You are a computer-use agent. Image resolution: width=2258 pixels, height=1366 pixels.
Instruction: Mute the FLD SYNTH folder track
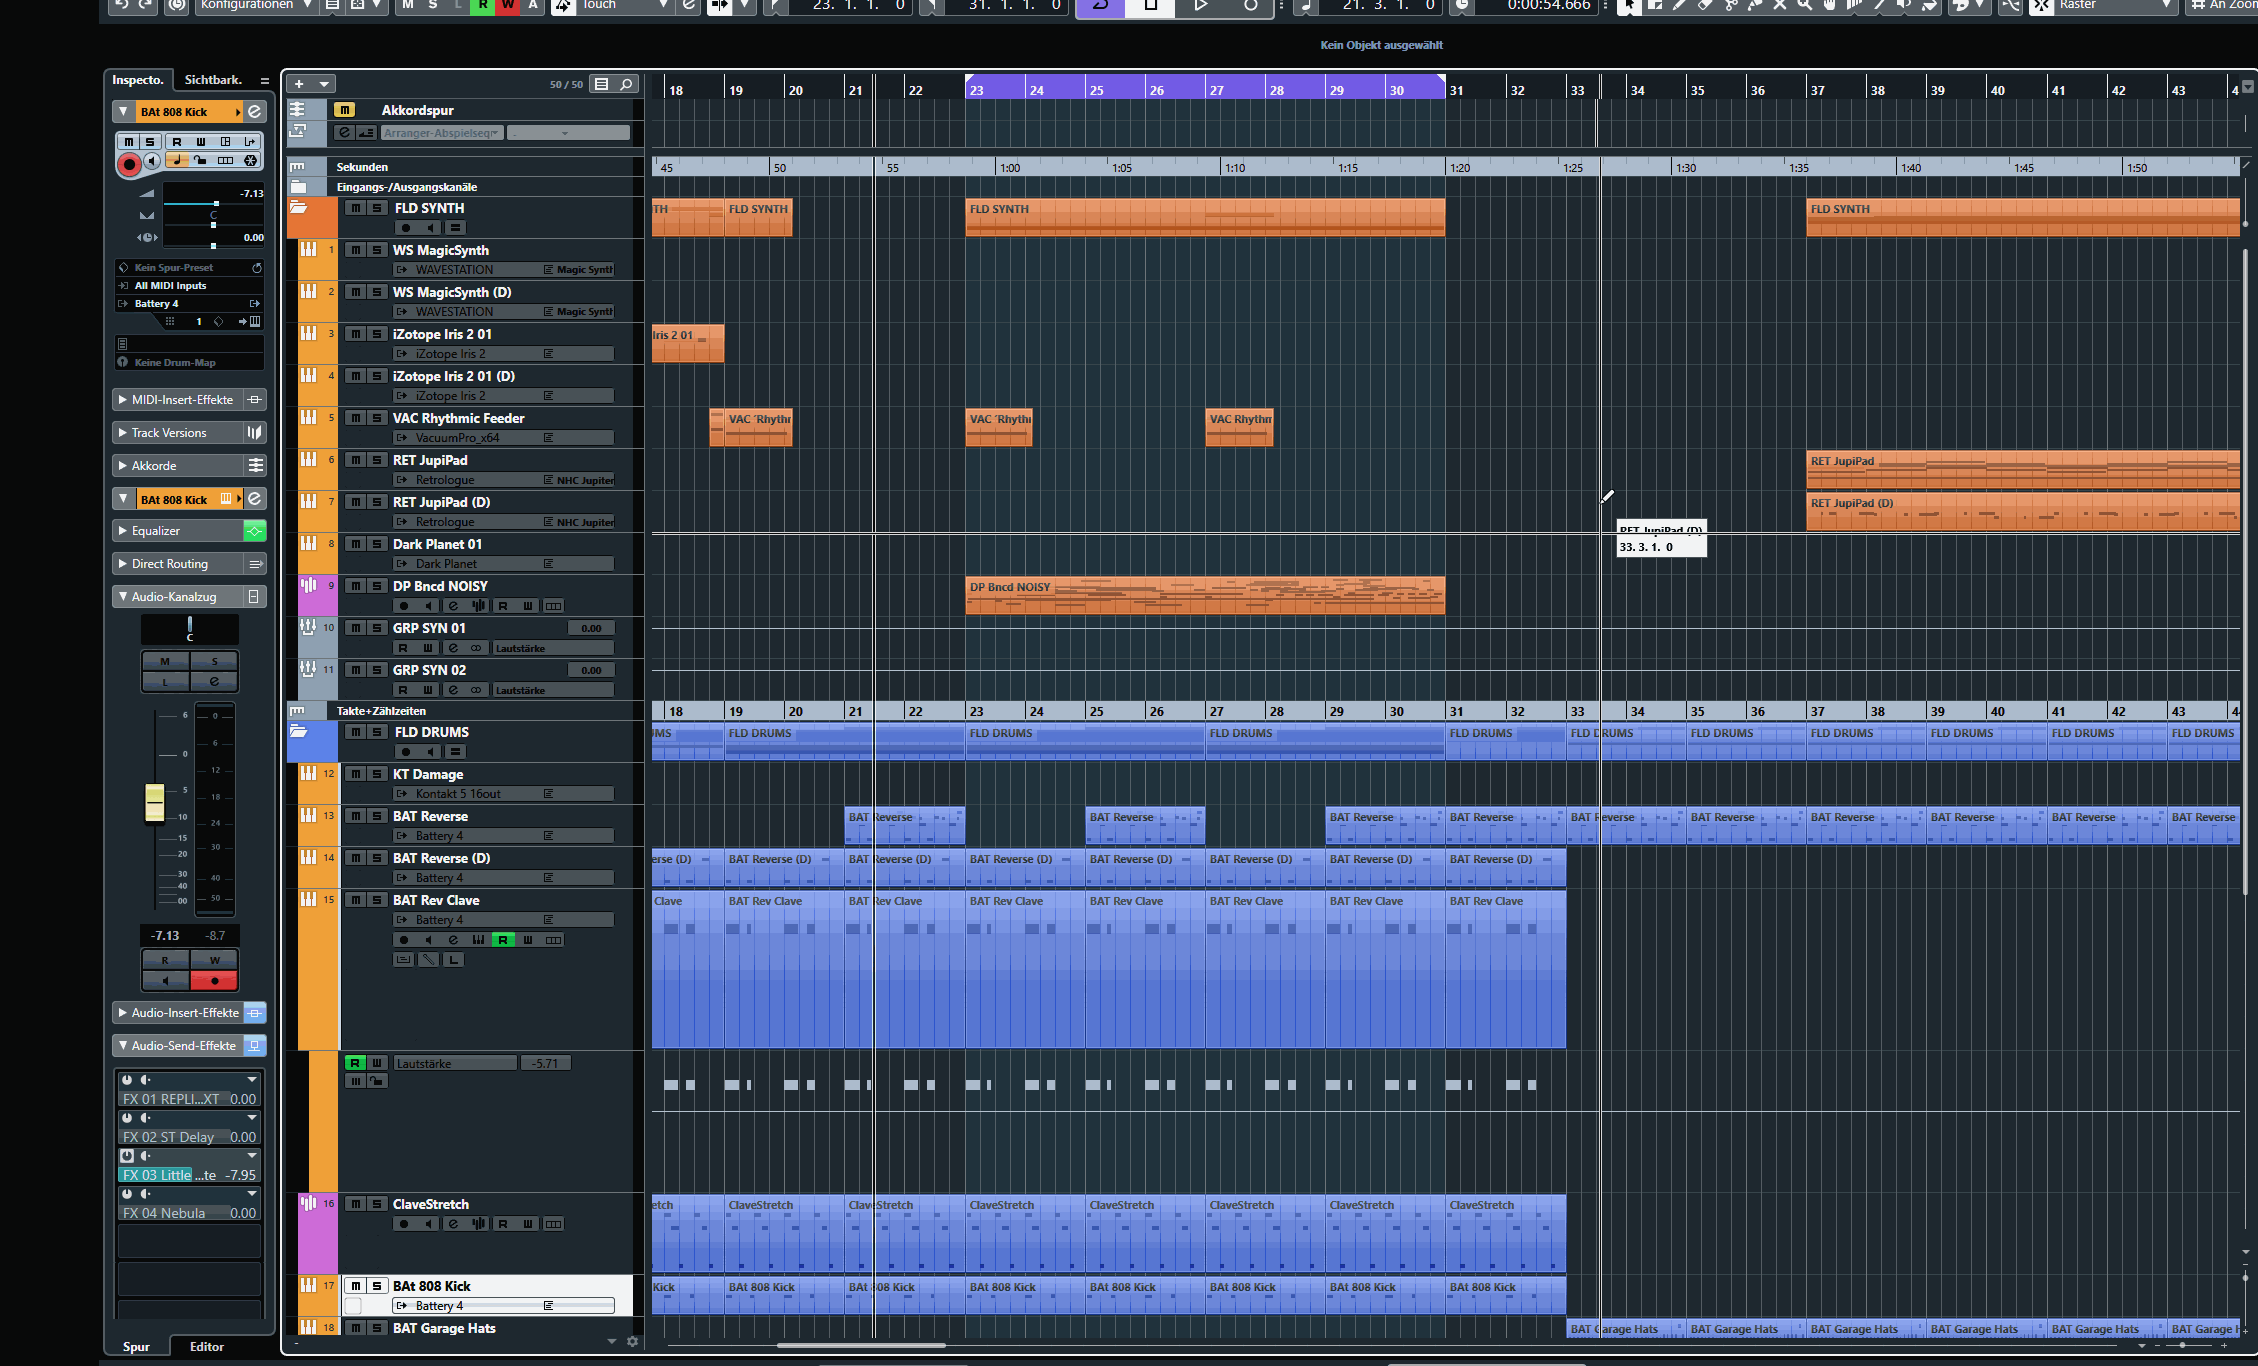point(355,208)
